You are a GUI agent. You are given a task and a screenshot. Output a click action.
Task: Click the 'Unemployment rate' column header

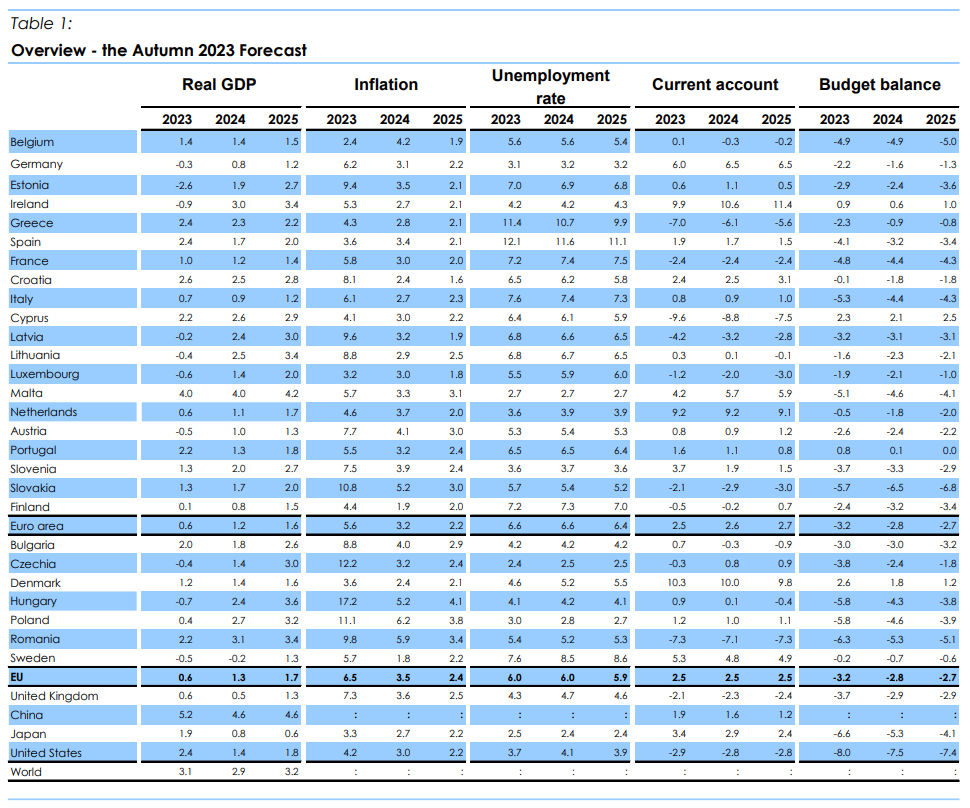point(551,87)
